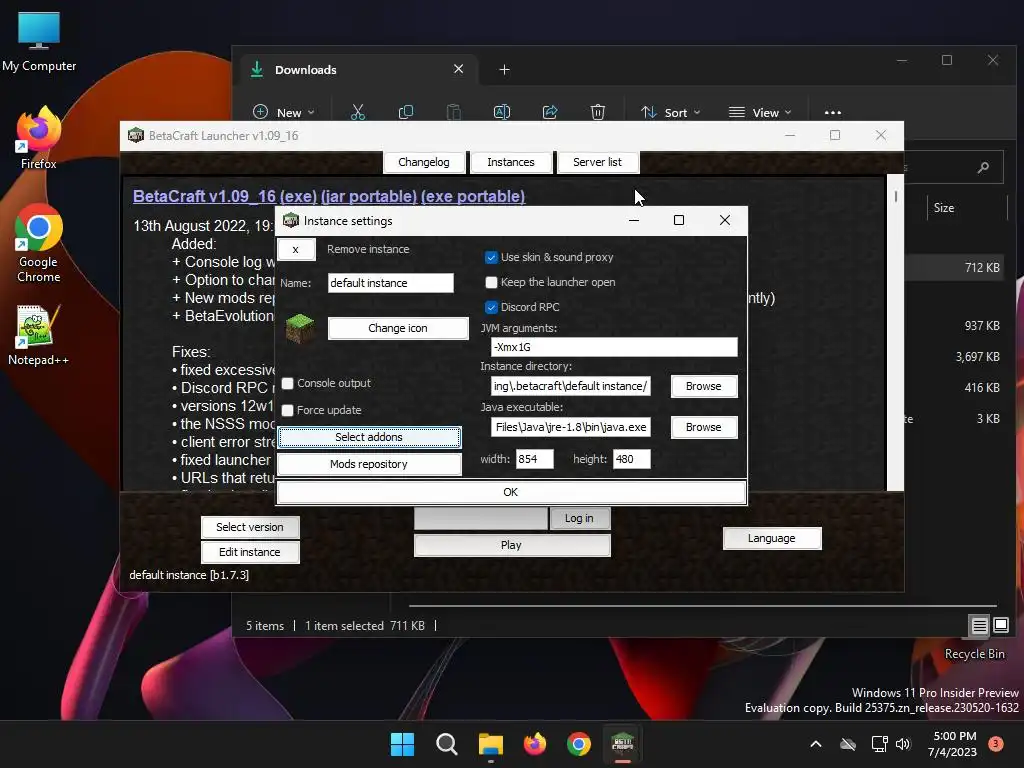The height and width of the screenshot is (768, 1024).
Task: Click Change icon button
Action: coord(398,328)
